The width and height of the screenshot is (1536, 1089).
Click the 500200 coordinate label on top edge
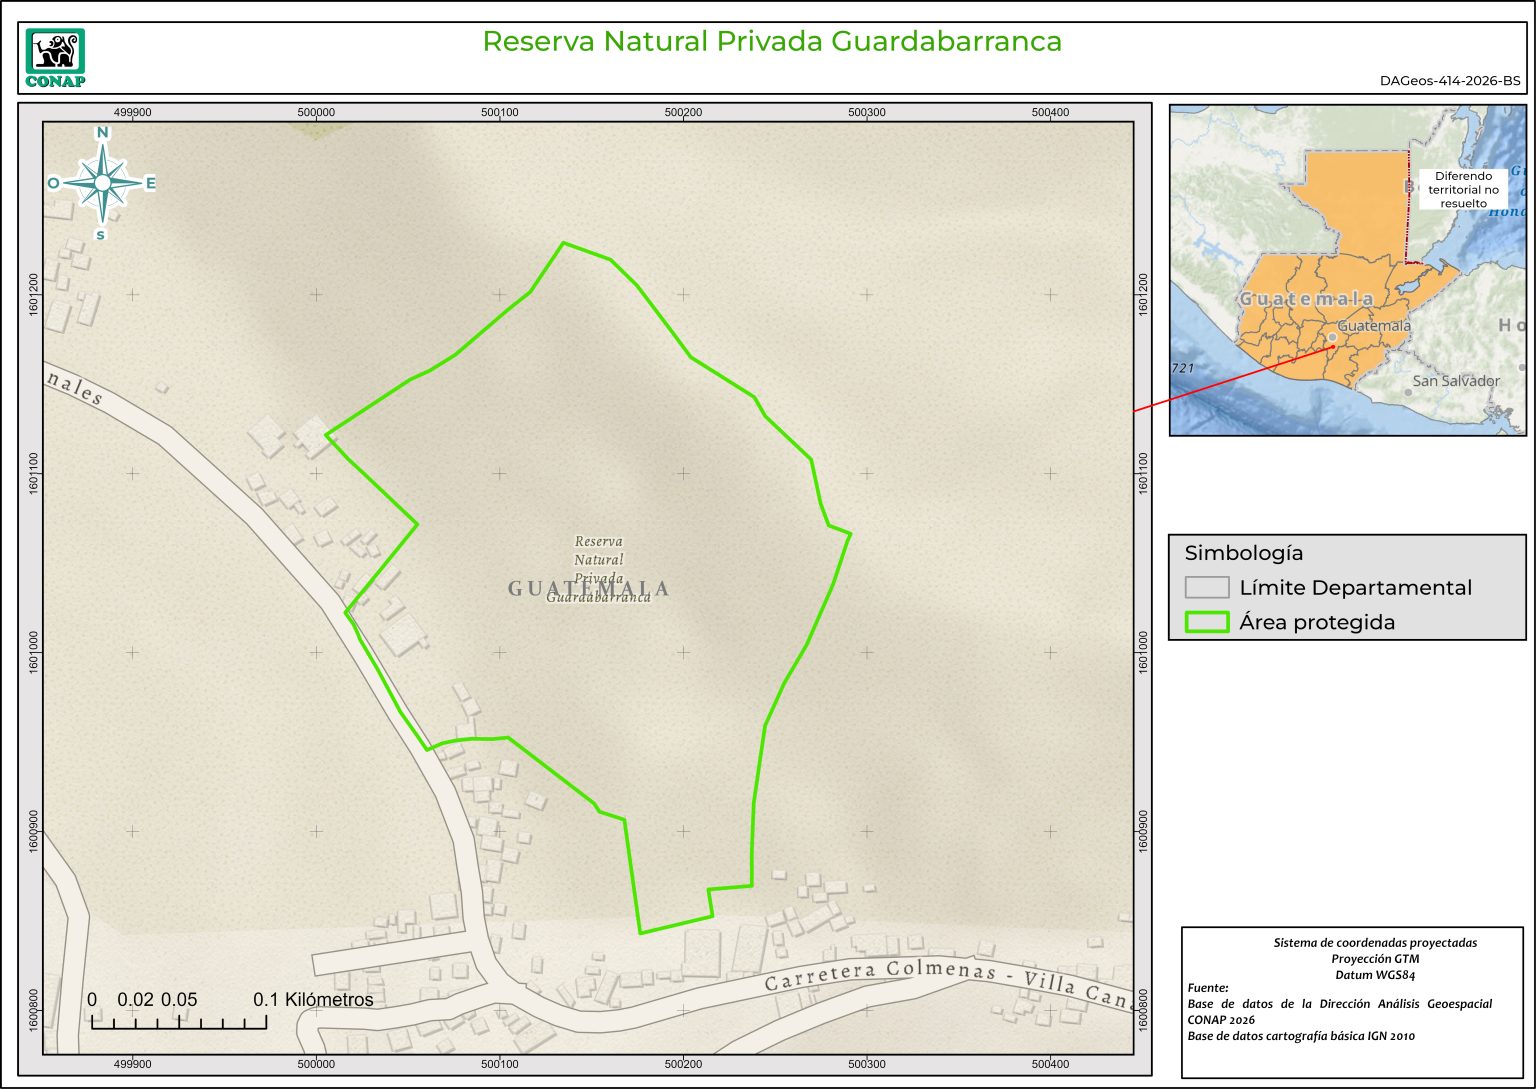683,113
